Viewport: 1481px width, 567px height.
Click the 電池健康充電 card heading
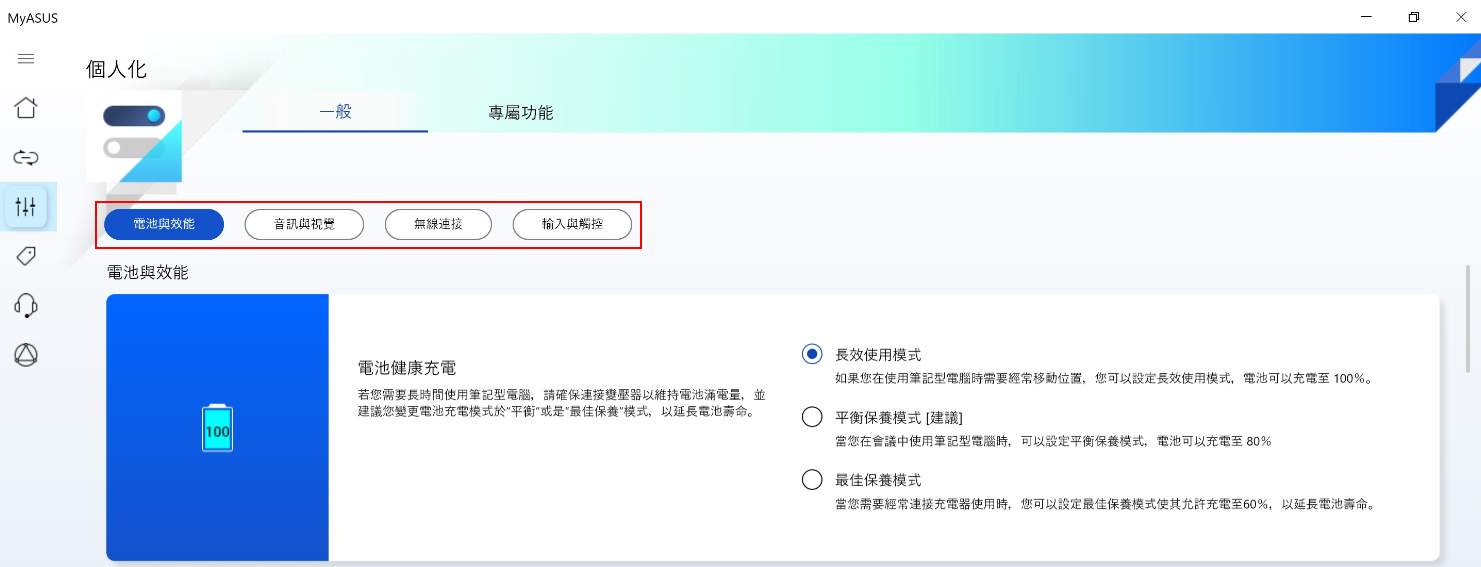[407, 368]
